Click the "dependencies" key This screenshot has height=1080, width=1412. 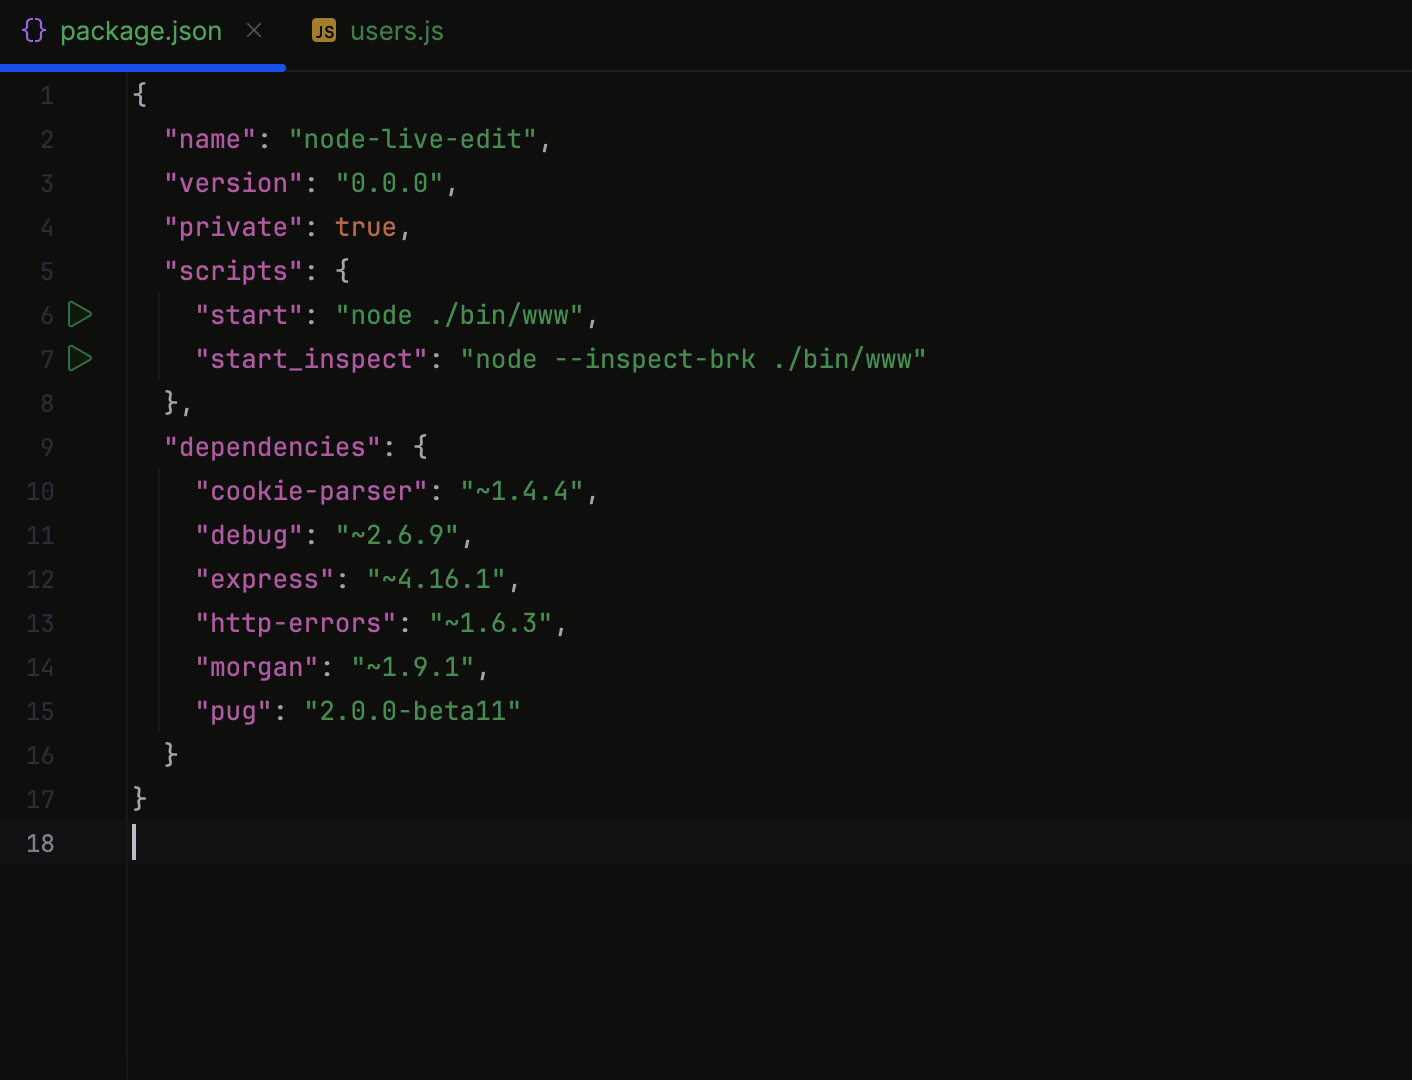(271, 447)
